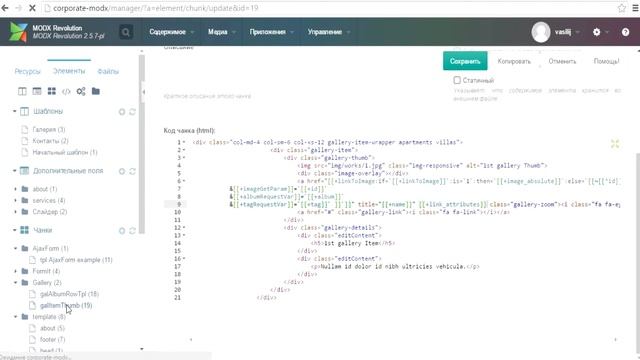Collapse the Чанки section
The width and height of the screenshot is (640, 360).
click(x=15, y=230)
